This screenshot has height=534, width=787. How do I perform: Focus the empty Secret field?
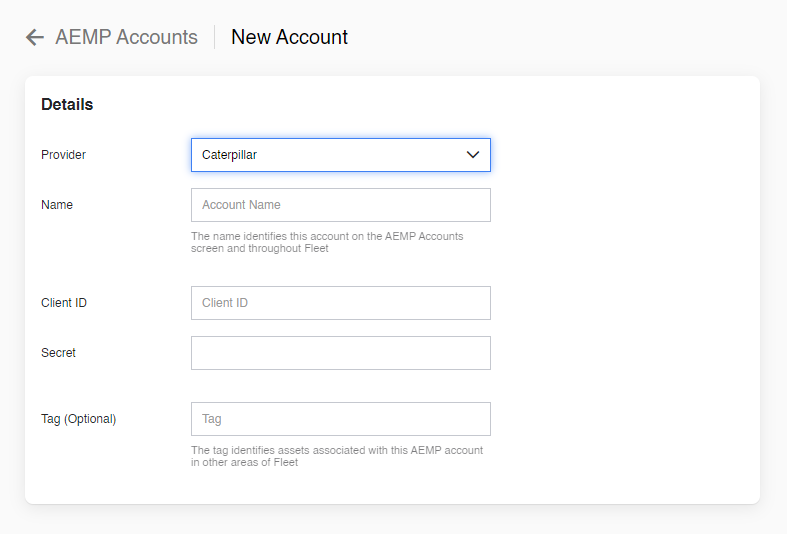coord(341,353)
